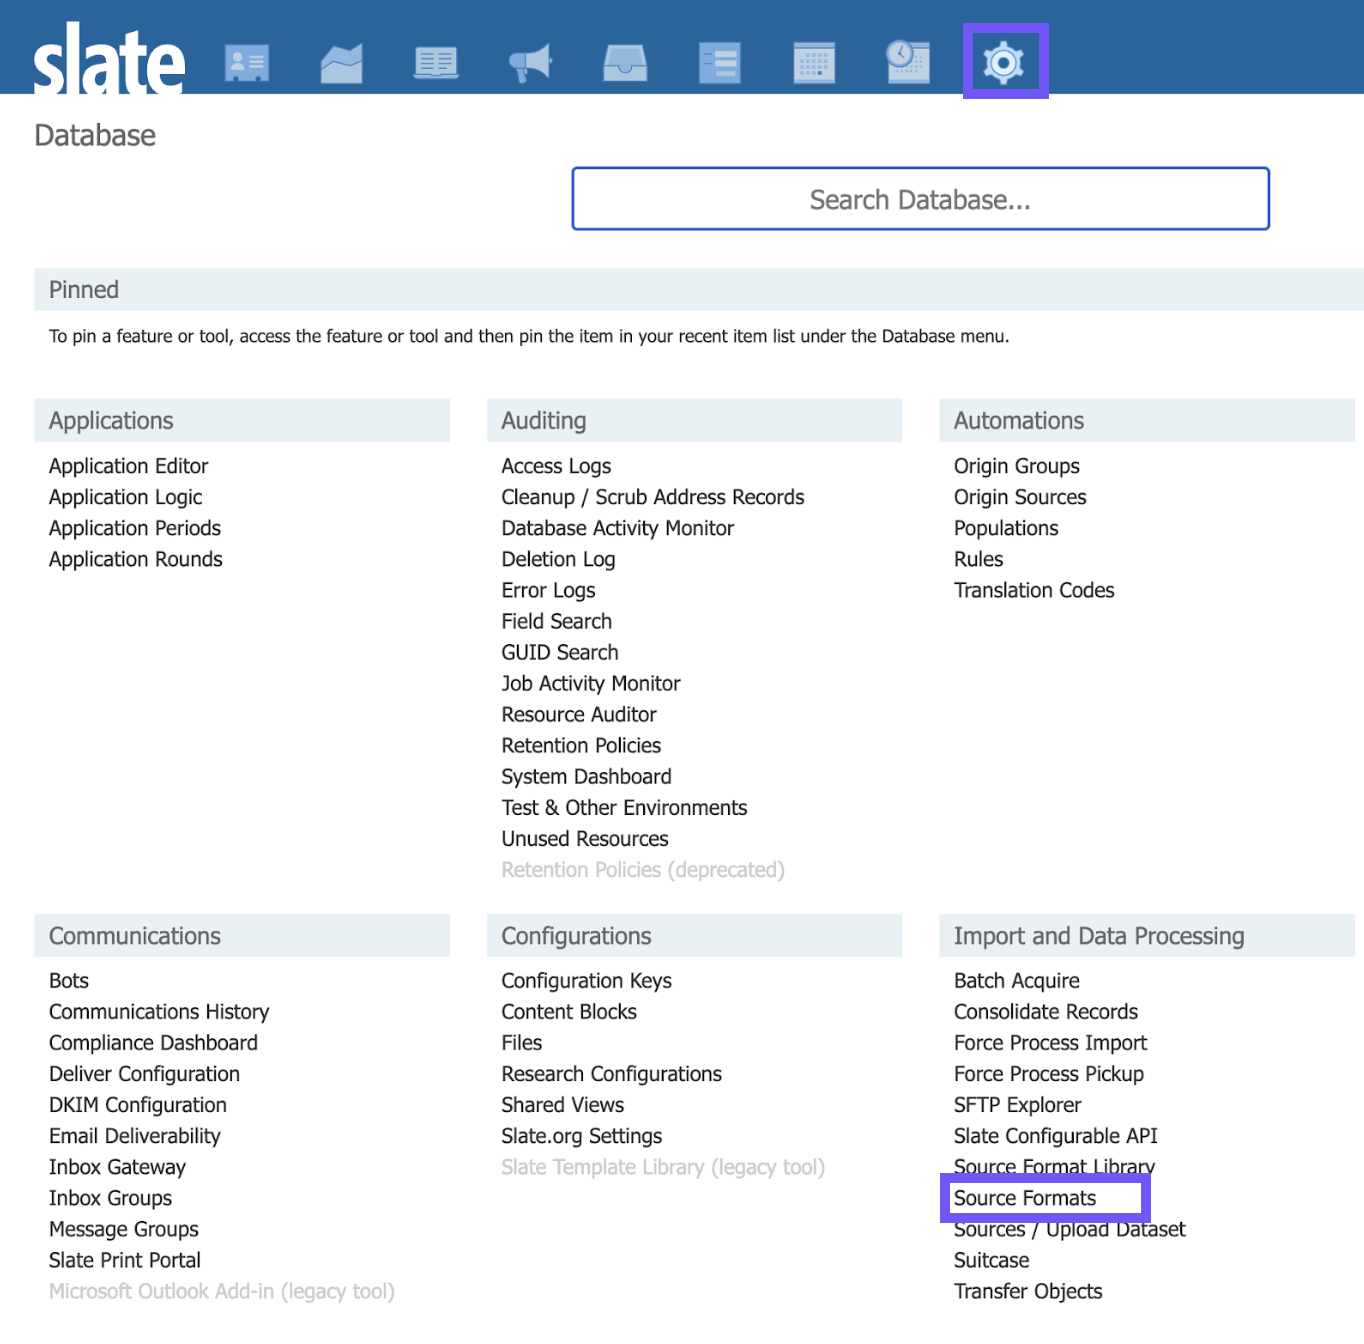The image size is (1364, 1344).
Task: Open Slate Template Library (legacy tool)
Action: 663,1166
